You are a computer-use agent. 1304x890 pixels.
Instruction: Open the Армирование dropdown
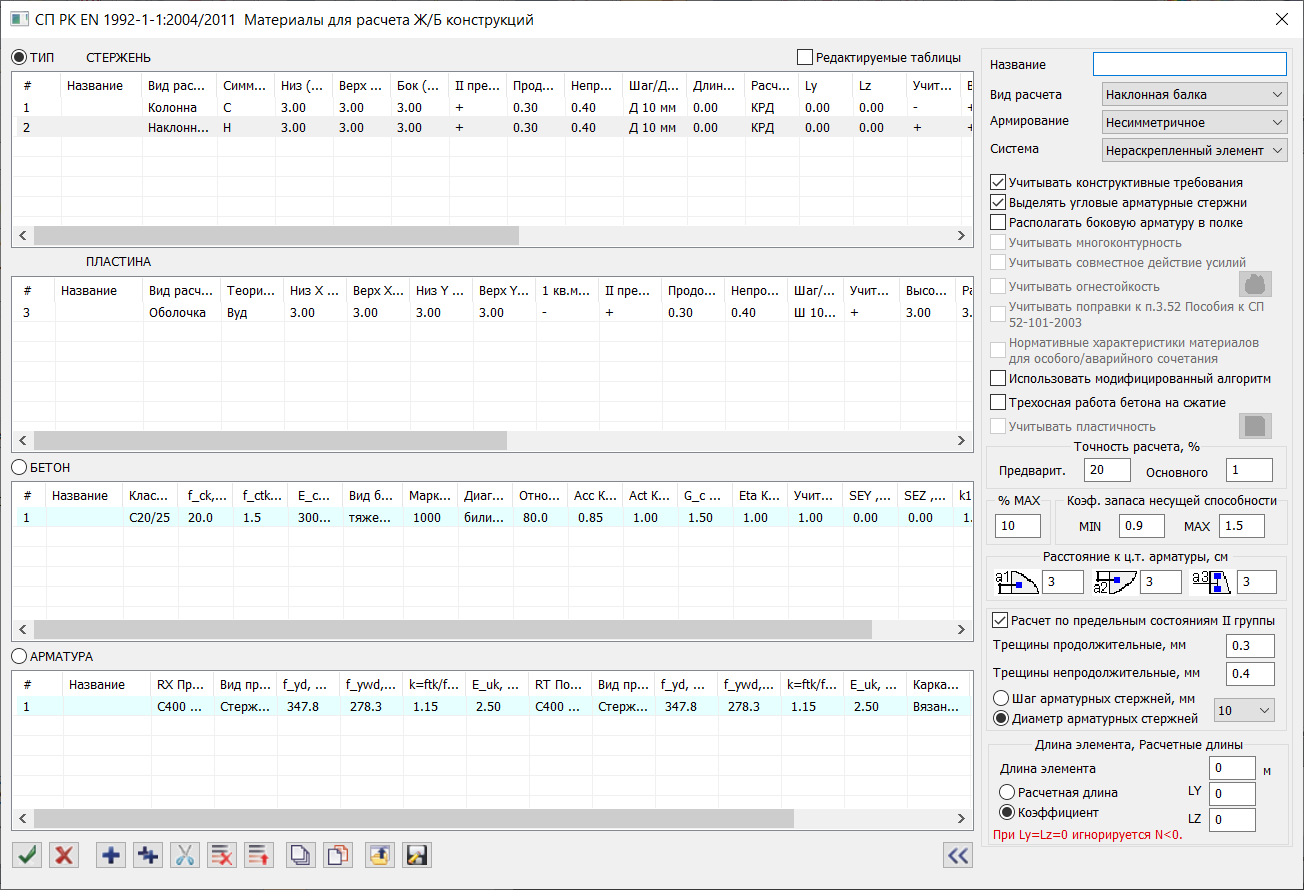pos(1194,122)
